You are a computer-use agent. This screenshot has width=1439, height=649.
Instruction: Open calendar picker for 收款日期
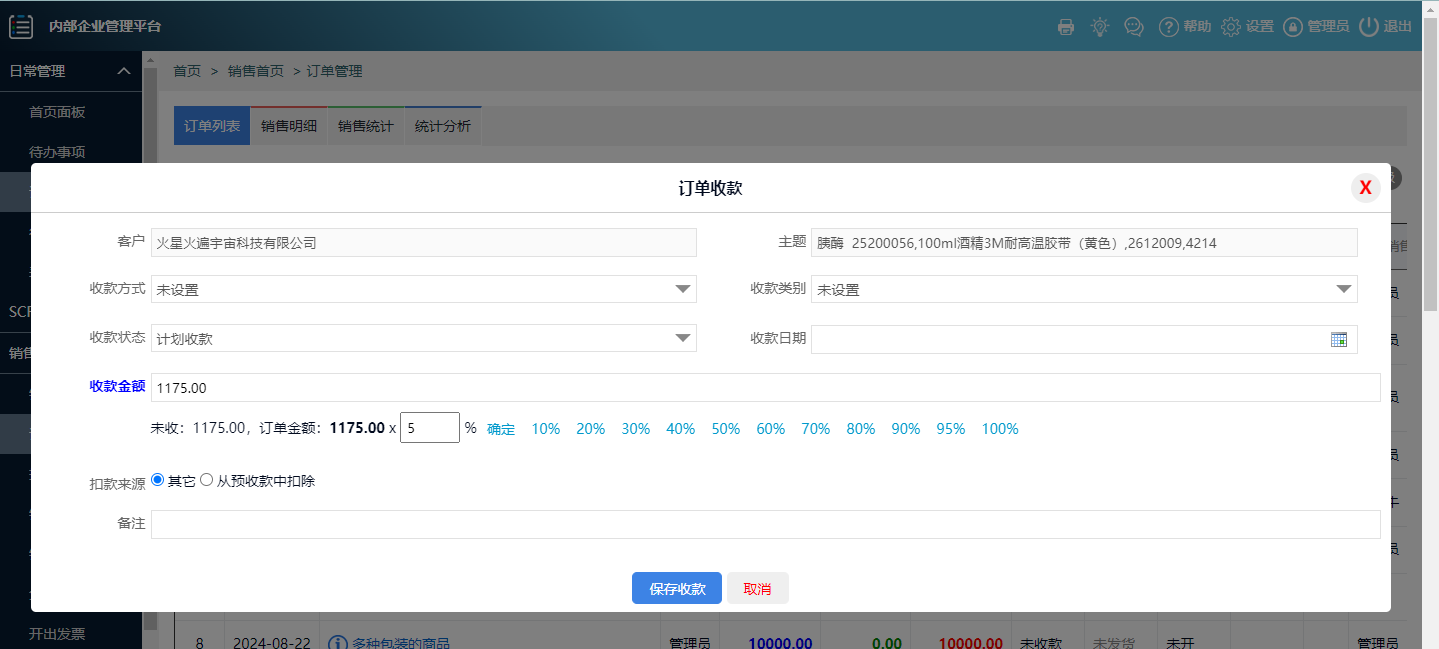pos(1339,339)
